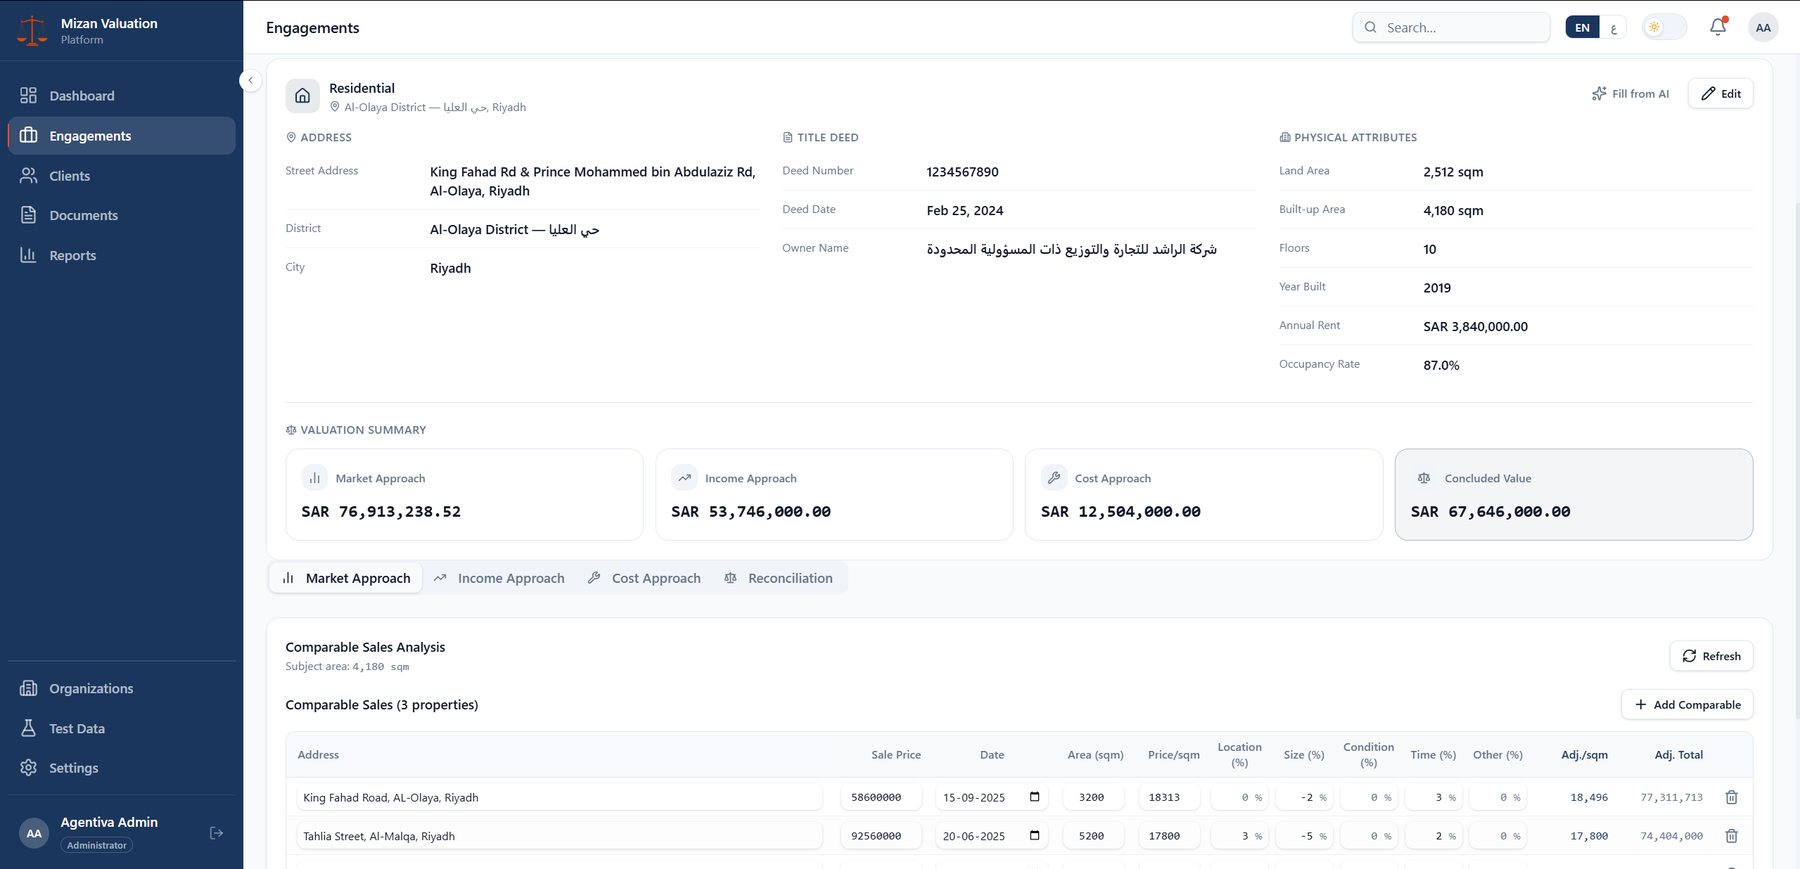Screen dimensions: 1800x869
Task: Click the Income Approach summary card
Action: click(834, 495)
